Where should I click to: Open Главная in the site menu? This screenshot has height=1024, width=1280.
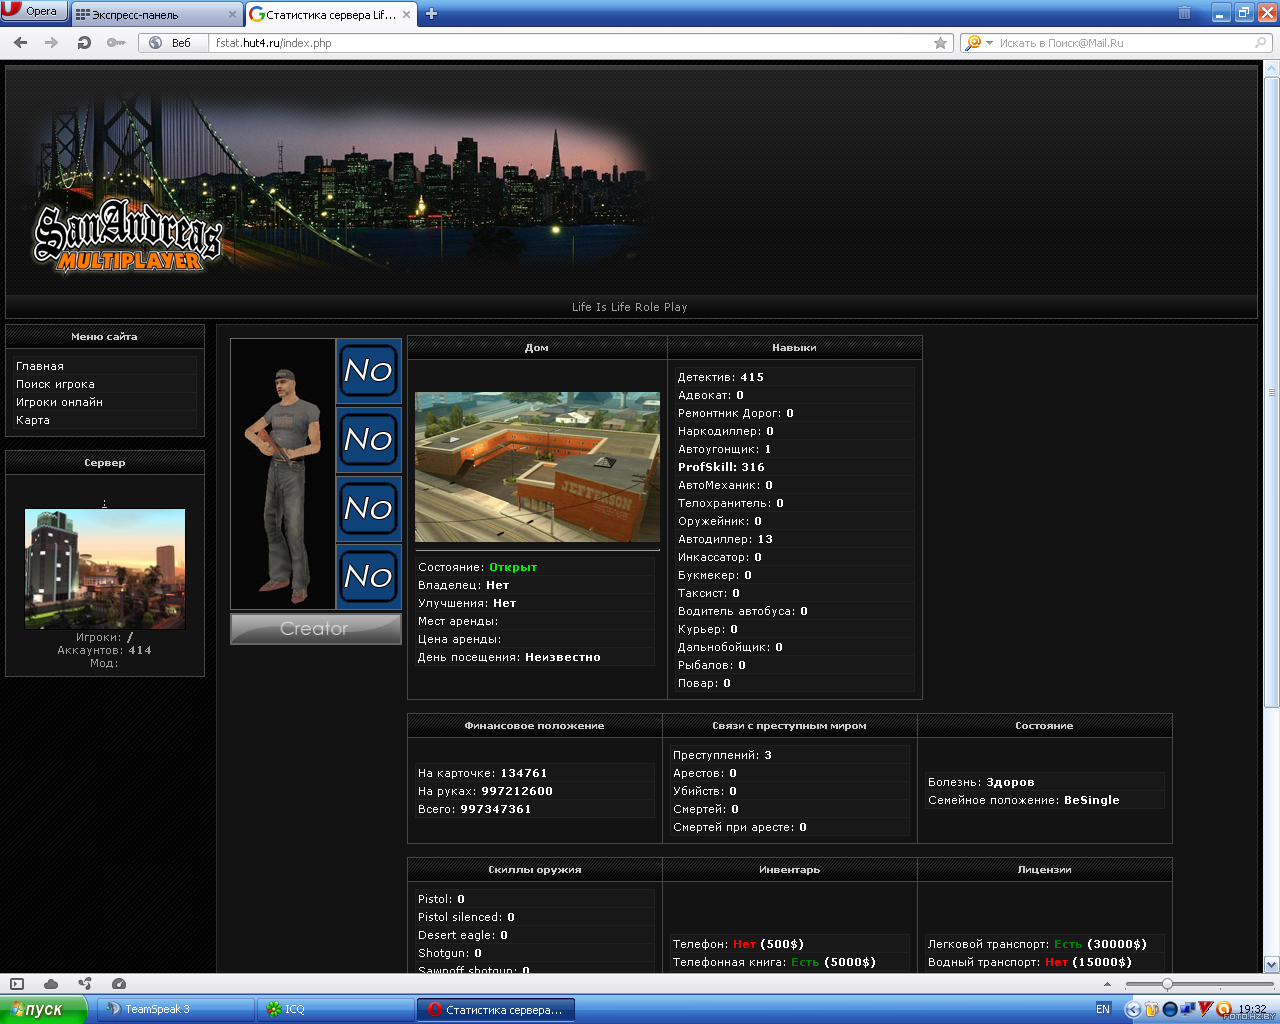coord(40,366)
